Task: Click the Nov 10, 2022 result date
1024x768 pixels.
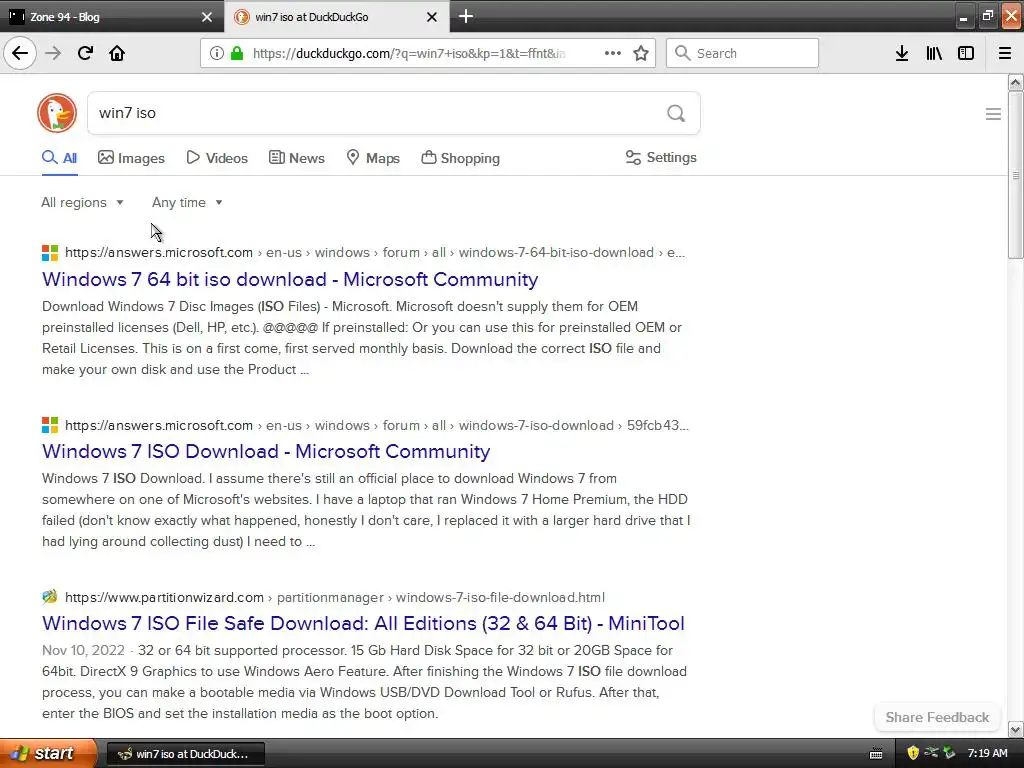Action: coord(83,650)
